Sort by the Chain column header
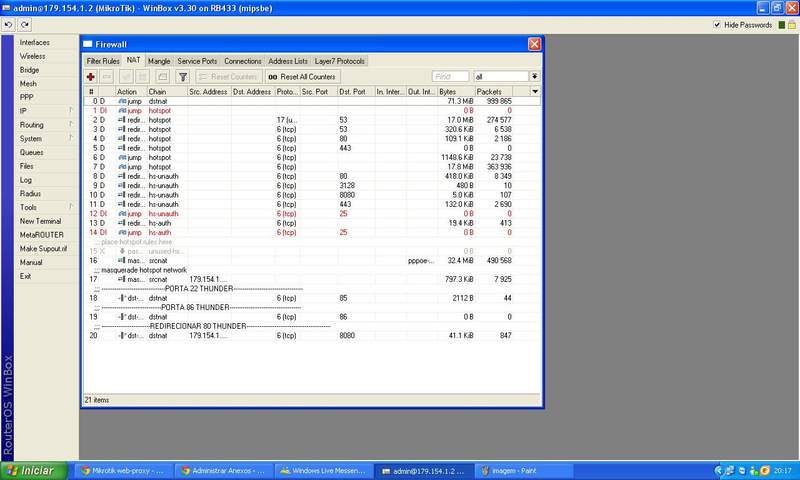The height and width of the screenshot is (480, 800). [x=167, y=91]
